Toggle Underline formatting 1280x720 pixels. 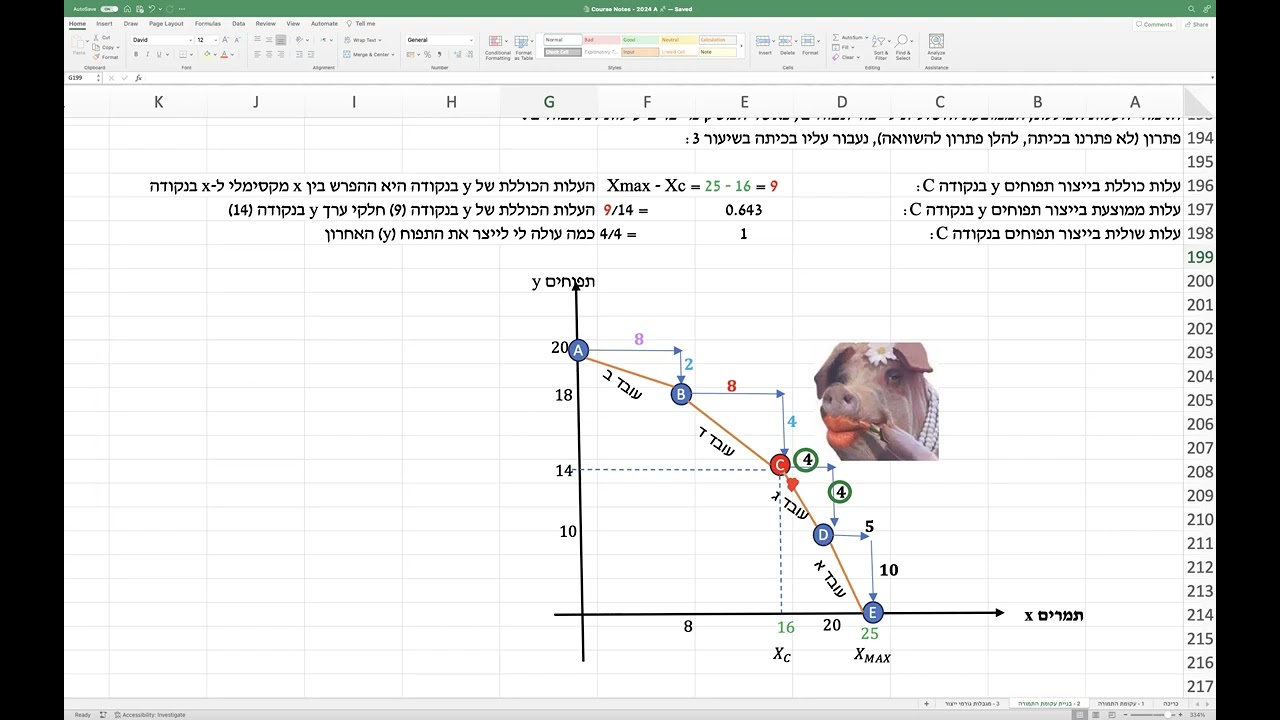coord(160,54)
